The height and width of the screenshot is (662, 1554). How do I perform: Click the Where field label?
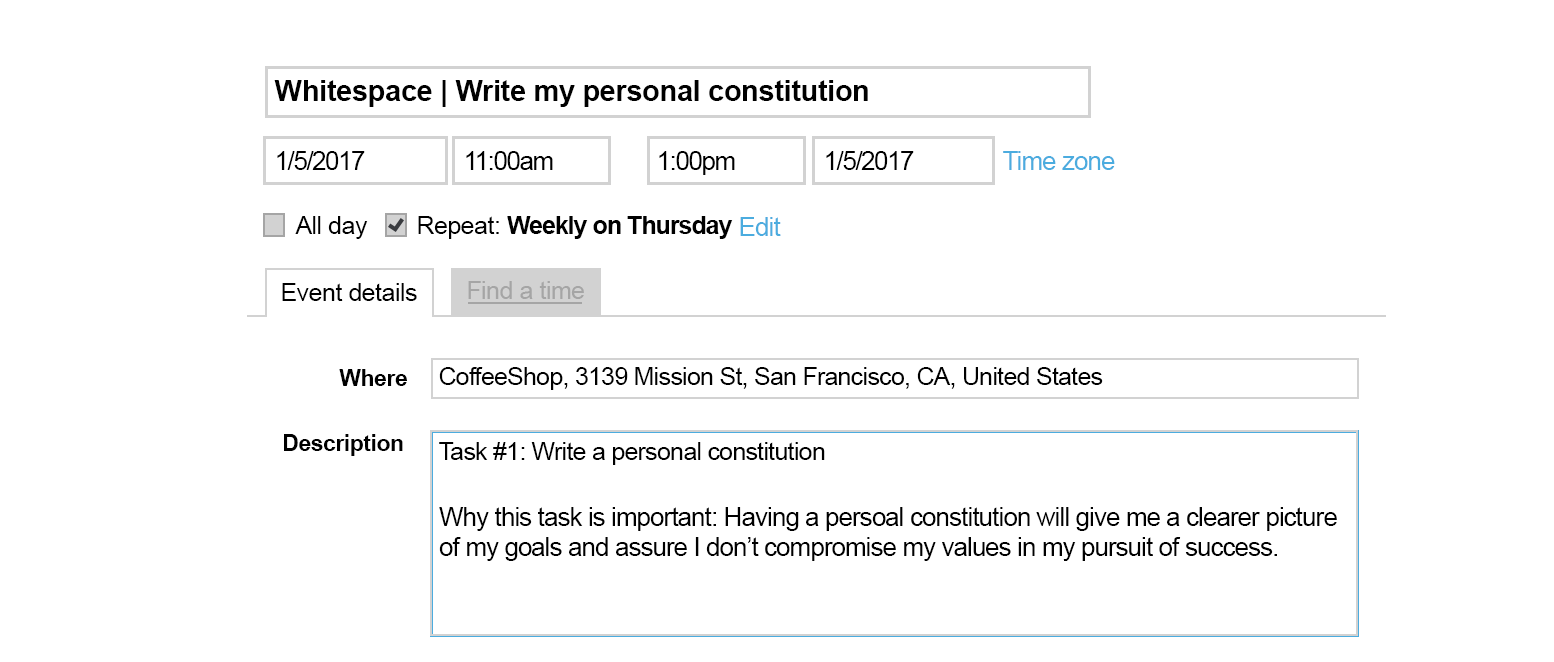[x=373, y=379]
